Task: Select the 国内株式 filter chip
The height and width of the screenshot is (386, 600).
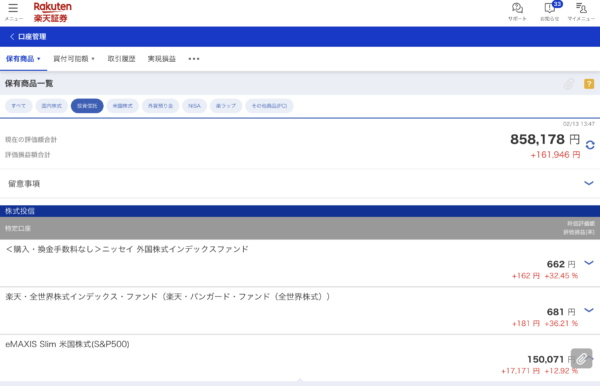Action: point(52,106)
